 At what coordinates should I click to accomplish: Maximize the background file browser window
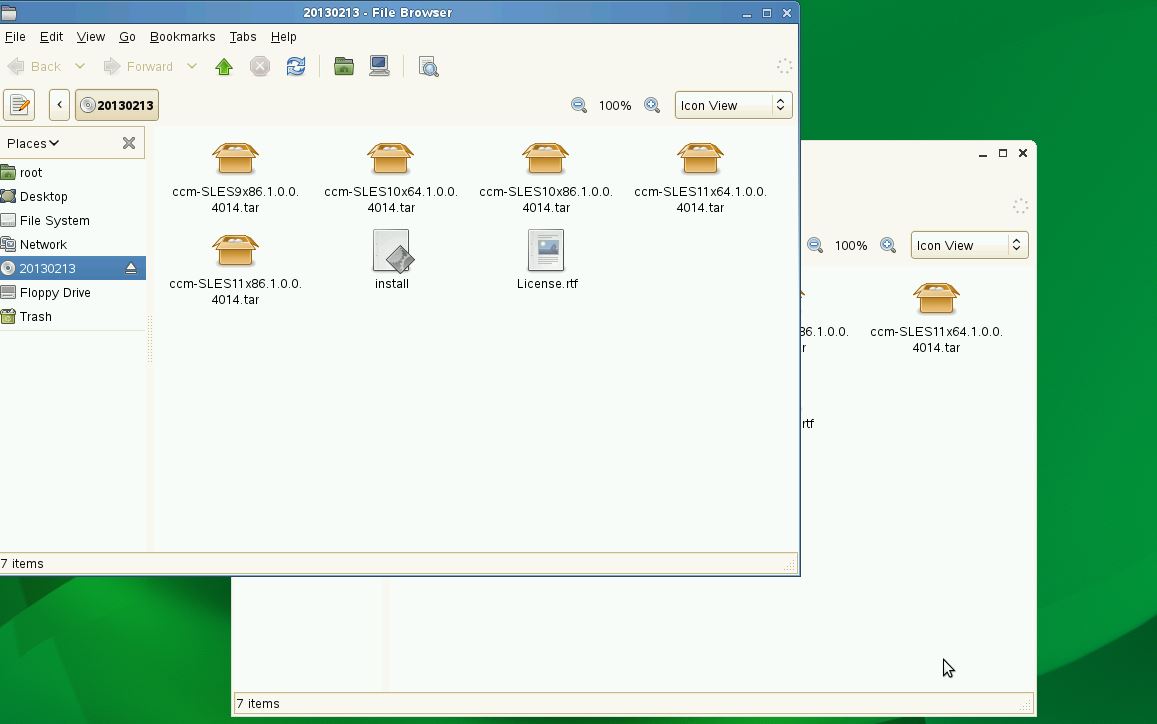coord(1003,154)
